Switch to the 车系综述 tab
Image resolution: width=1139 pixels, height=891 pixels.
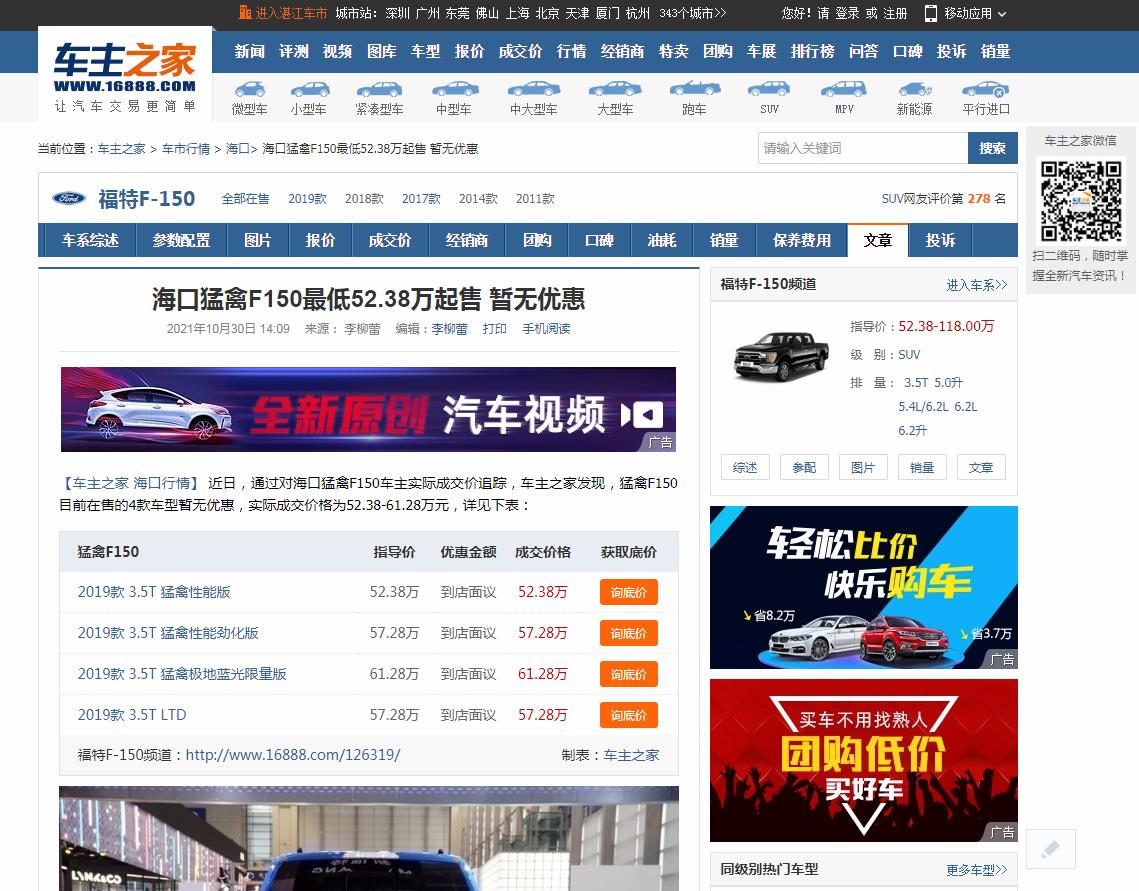[90, 240]
